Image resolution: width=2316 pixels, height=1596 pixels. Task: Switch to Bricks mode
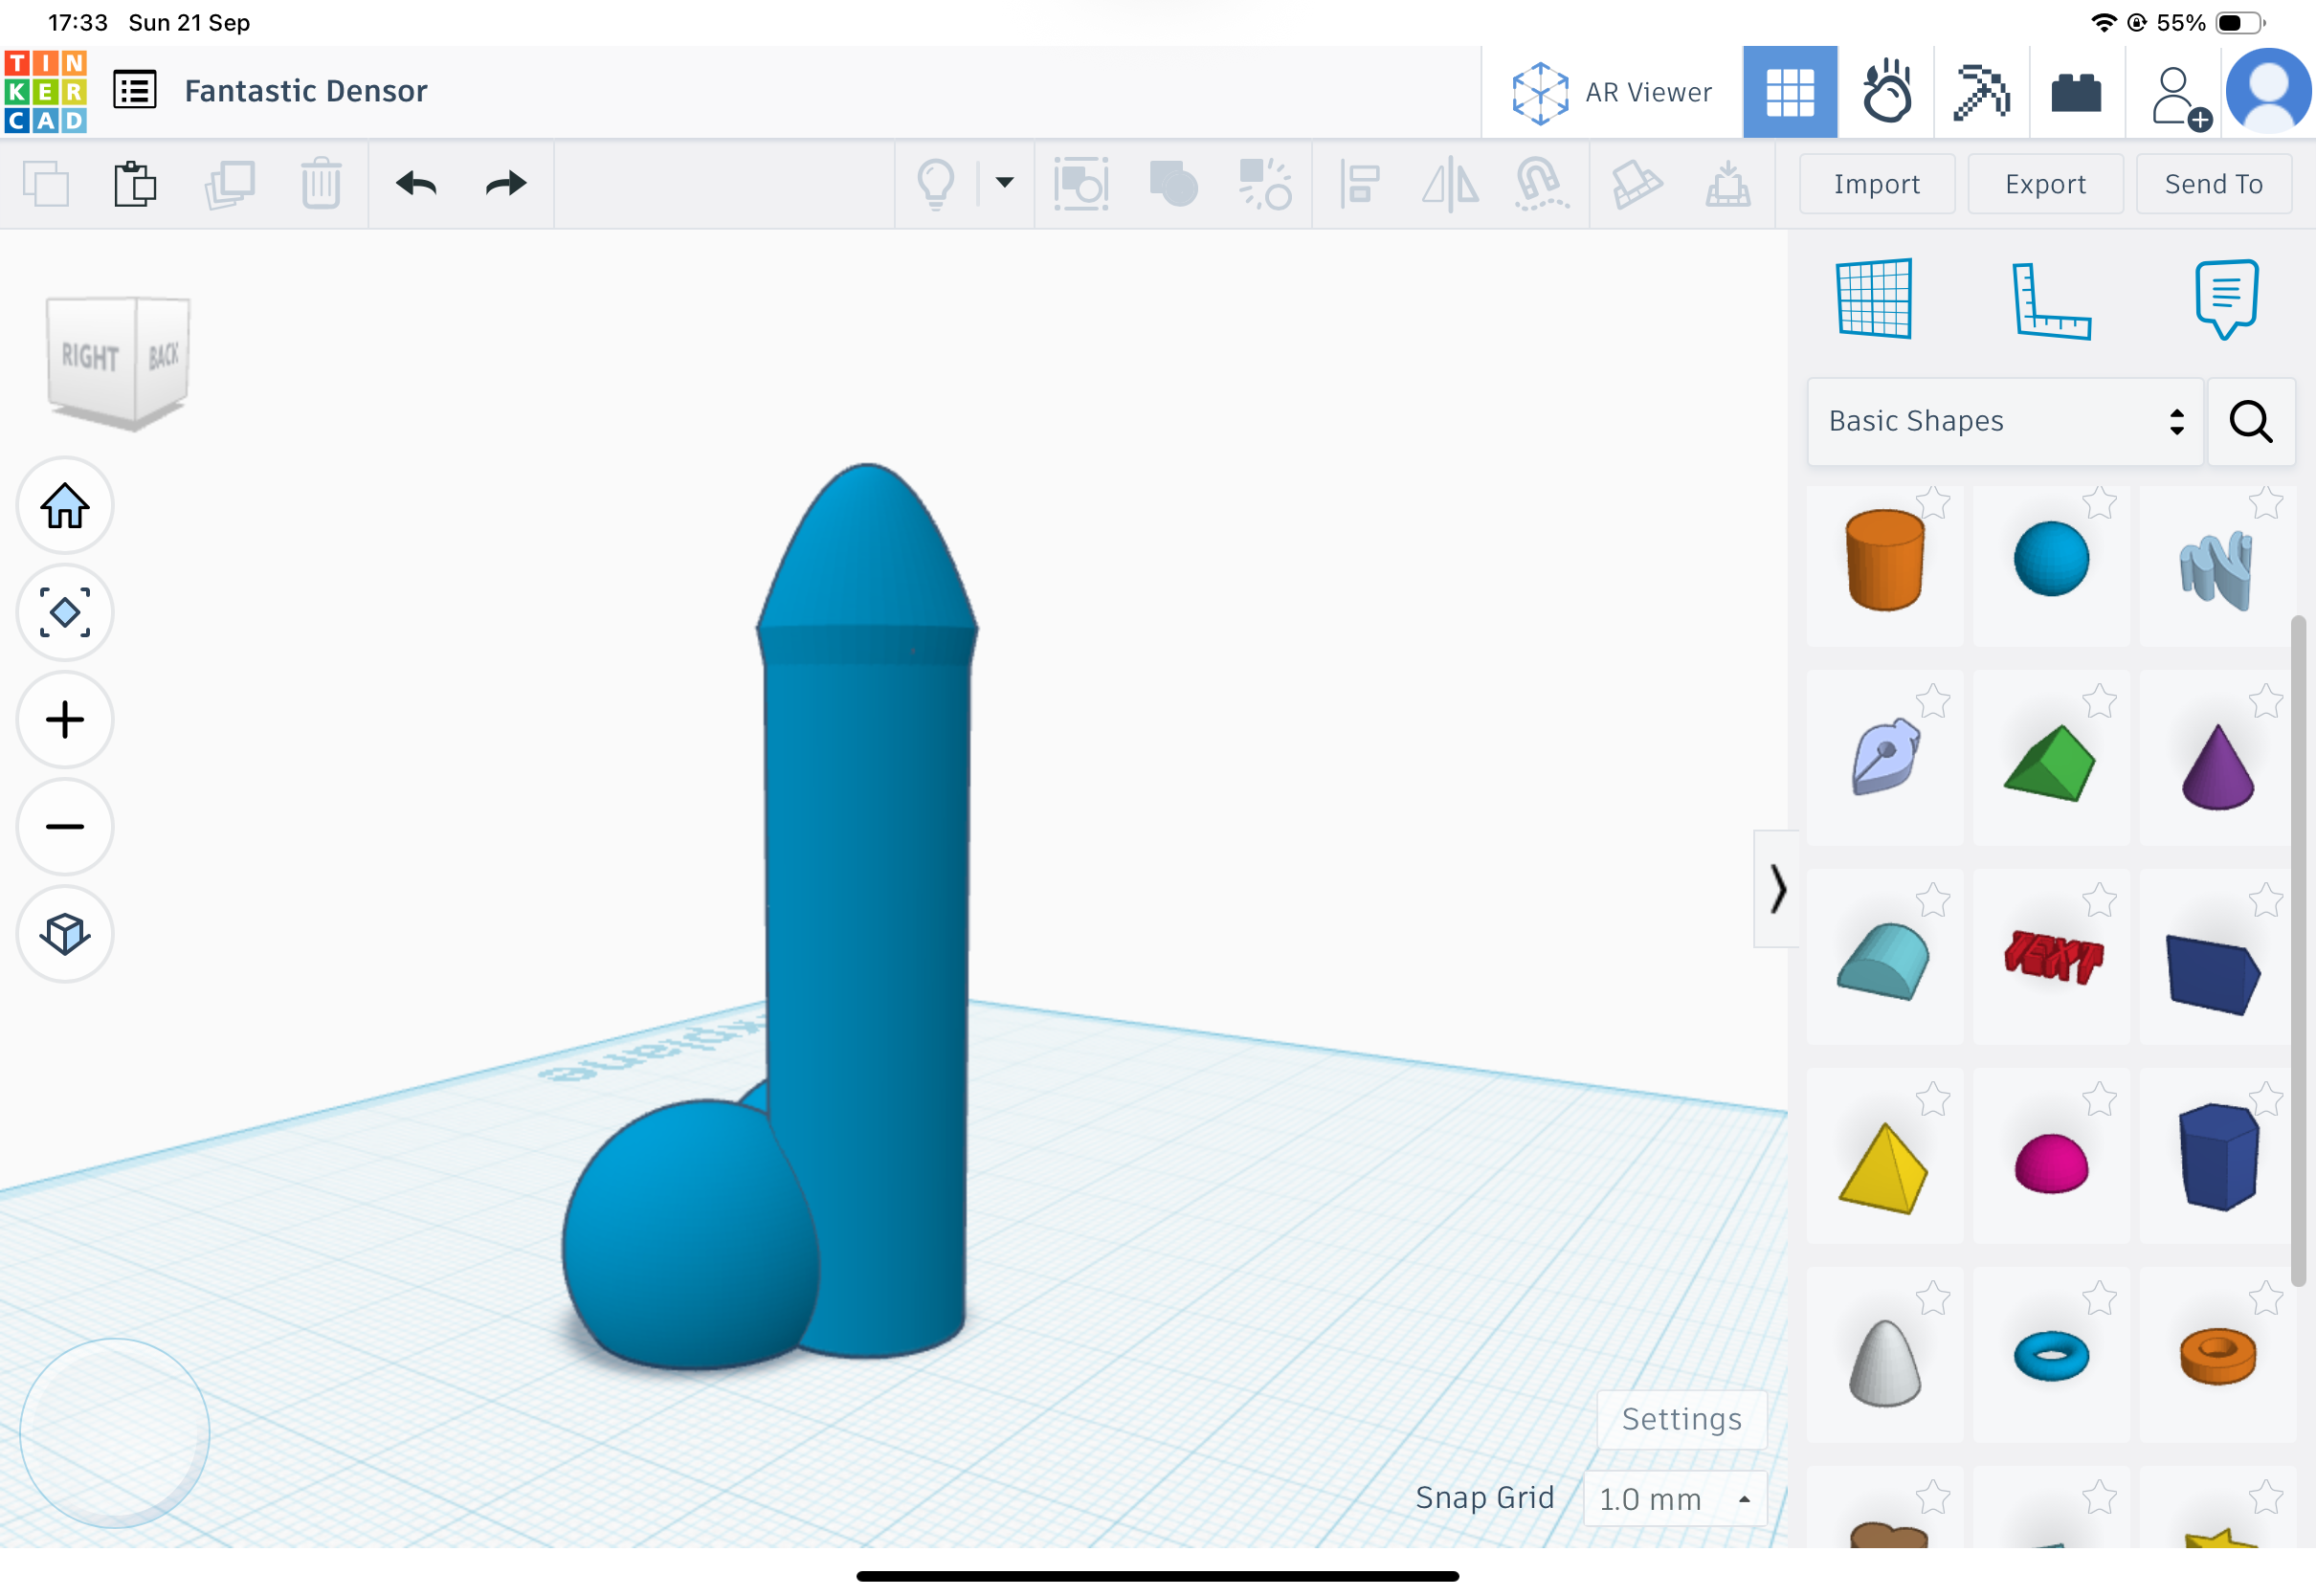pos(2076,93)
